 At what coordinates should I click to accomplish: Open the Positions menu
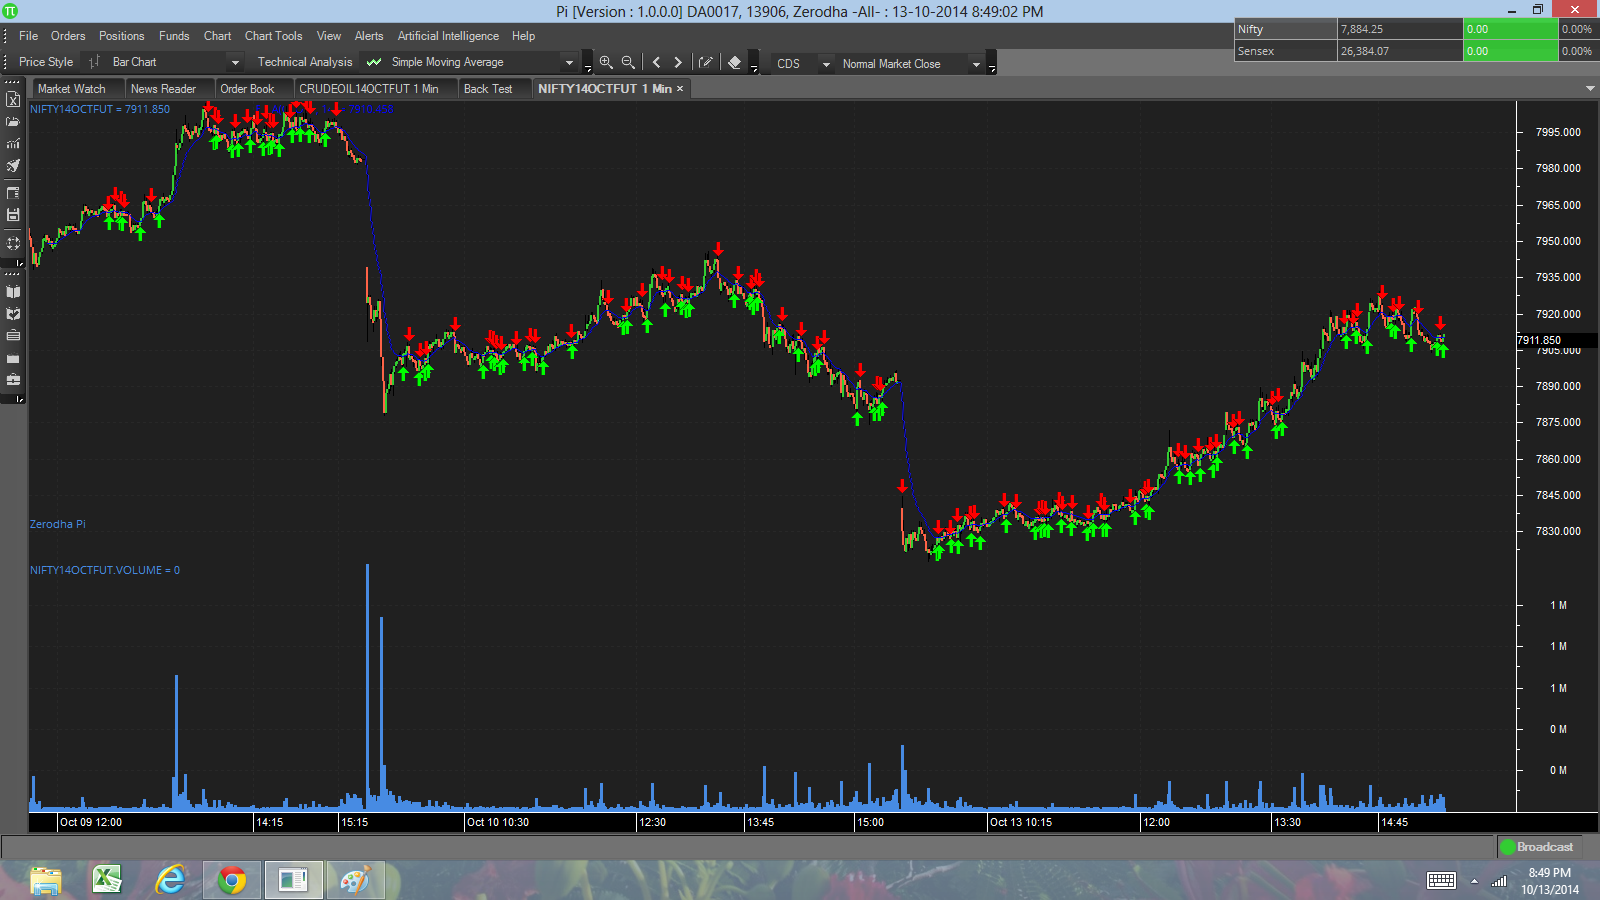[121, 36]
